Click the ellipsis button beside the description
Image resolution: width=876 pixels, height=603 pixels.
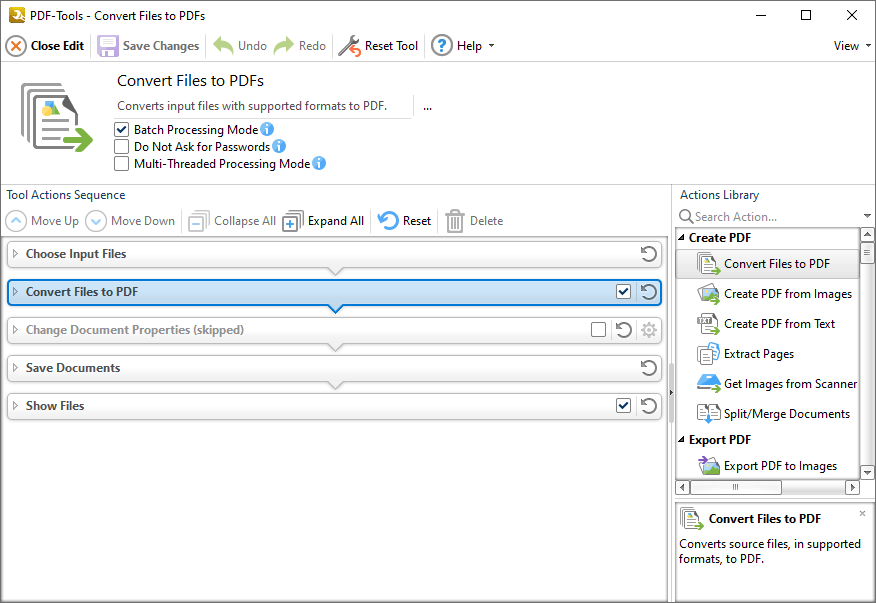click(x=427, y=107)
